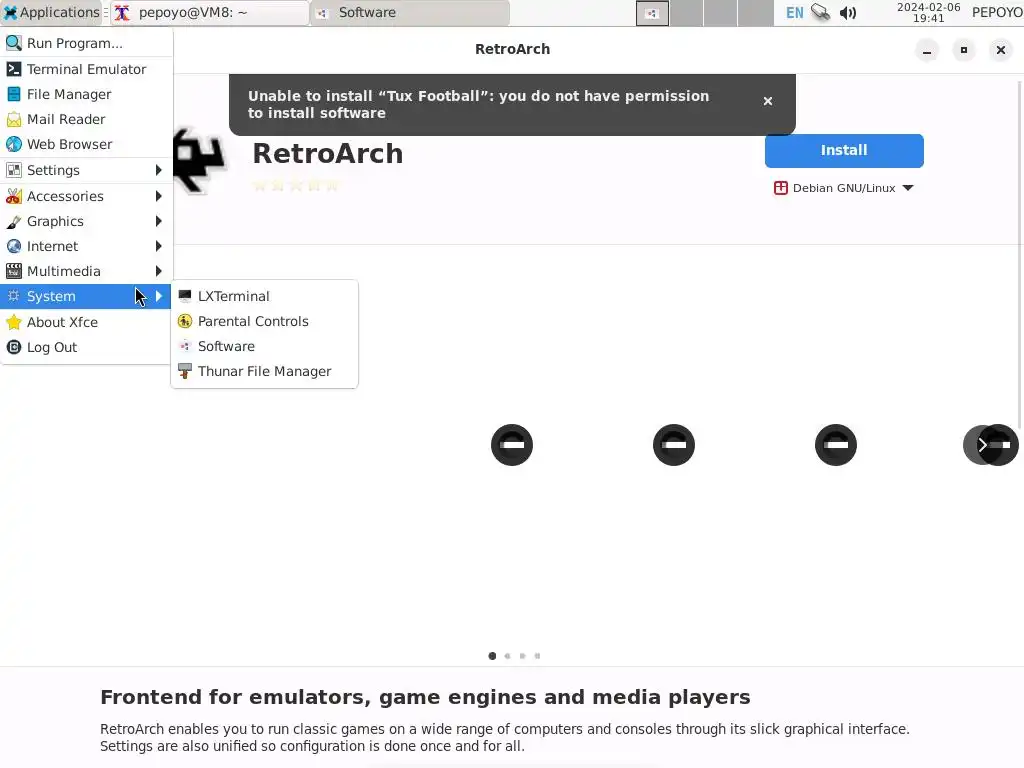Click the Web Browser globe icon
1024x768 pixels.
coord(14,144)
